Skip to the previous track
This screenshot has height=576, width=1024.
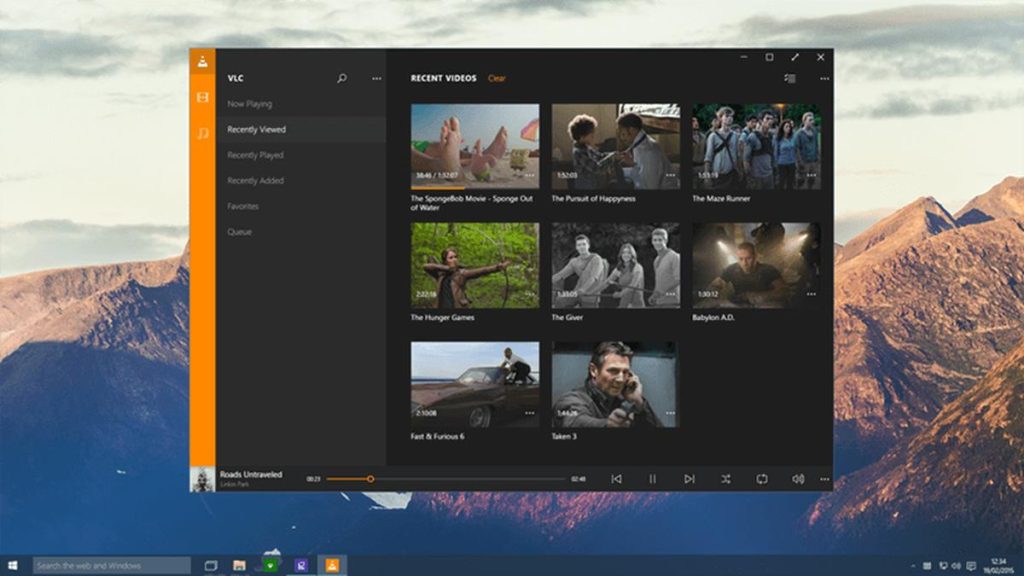(x=616, y=479)
